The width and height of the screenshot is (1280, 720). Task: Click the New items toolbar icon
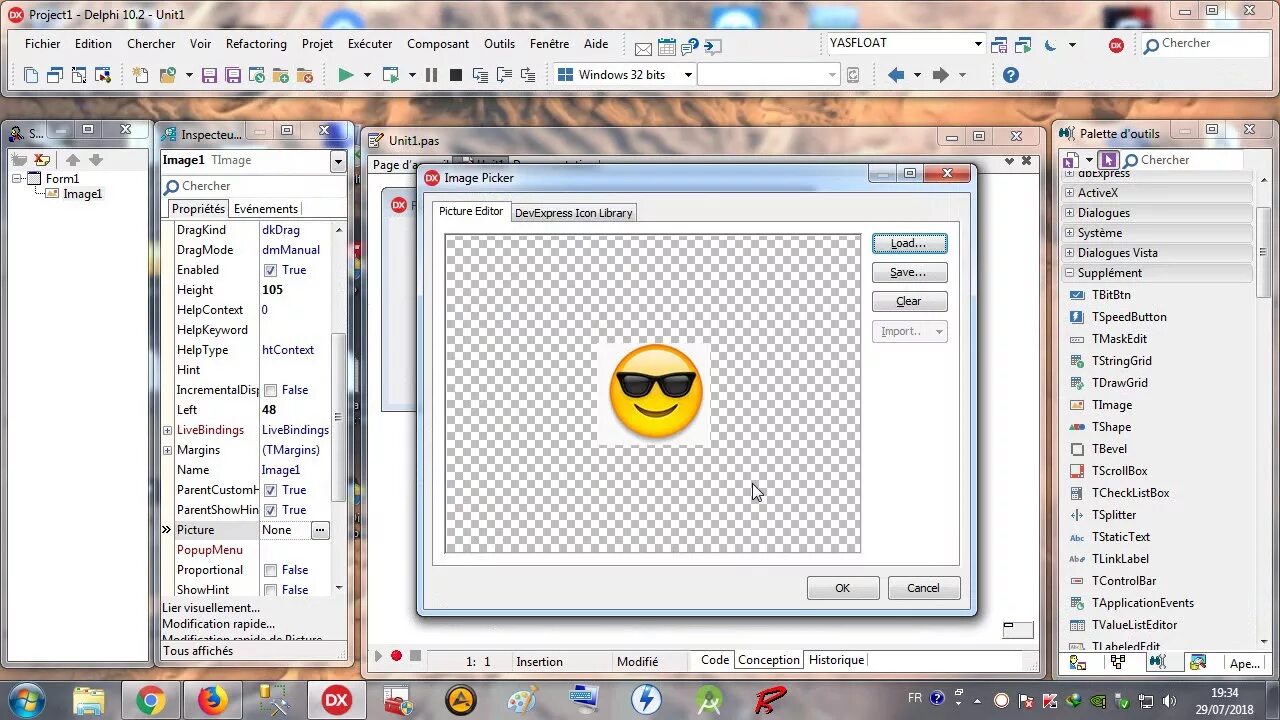coord(141,75)
